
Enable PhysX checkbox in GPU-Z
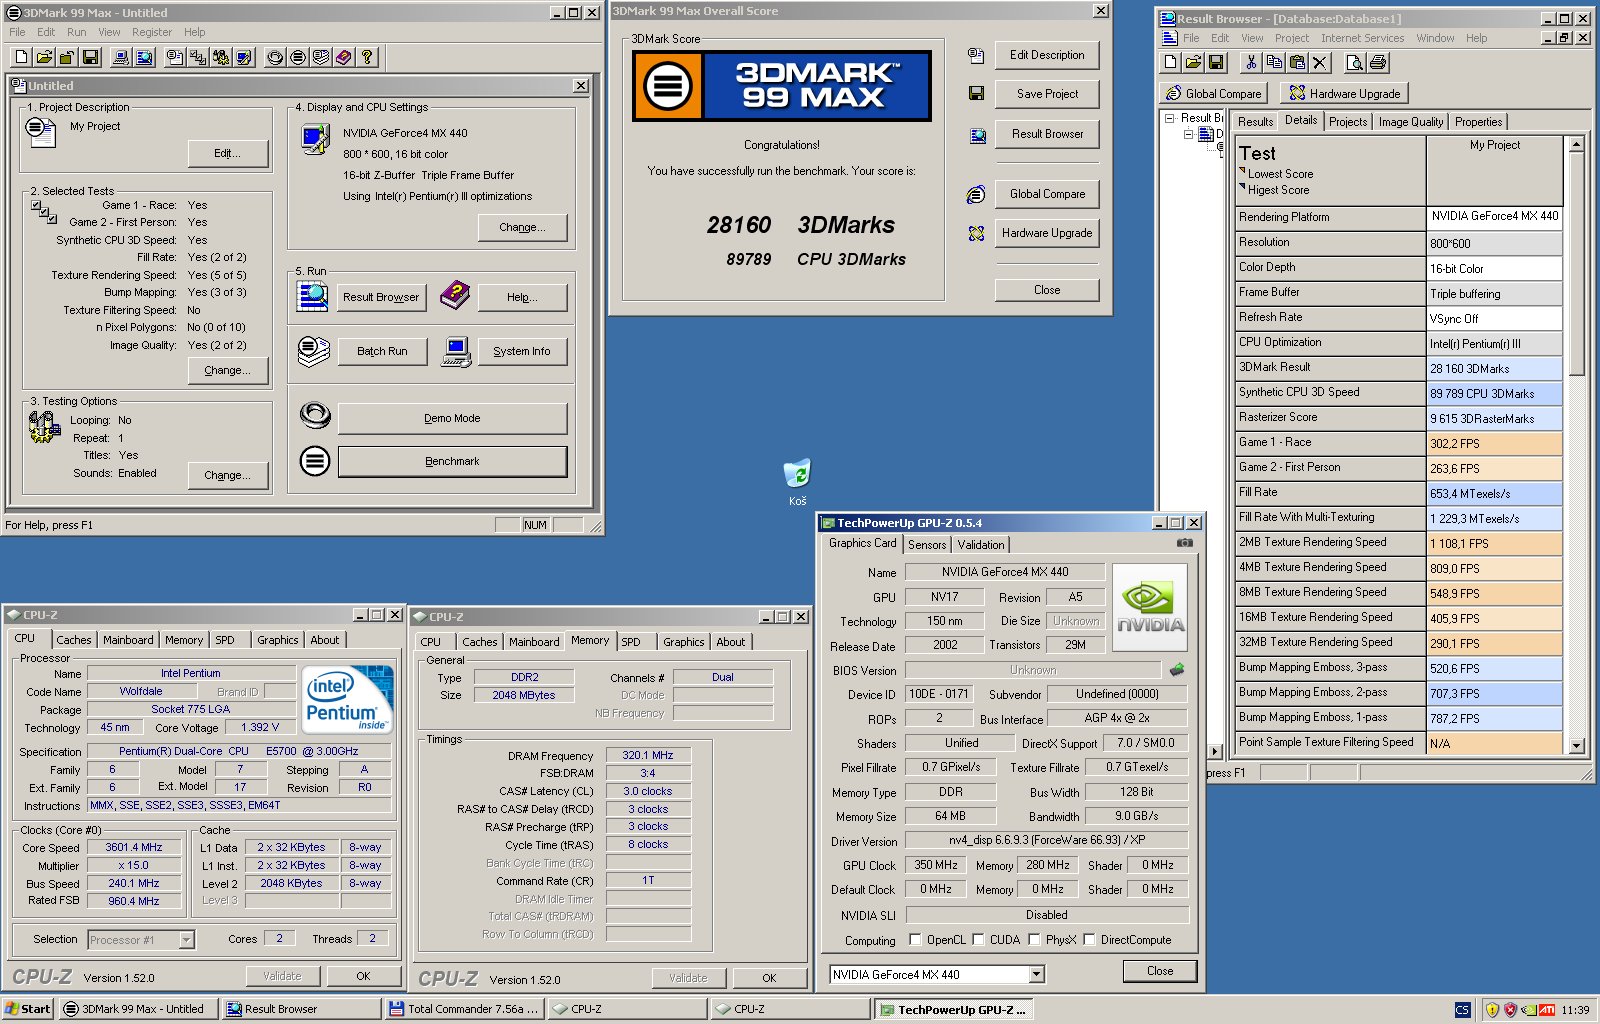pos(1033,940)
